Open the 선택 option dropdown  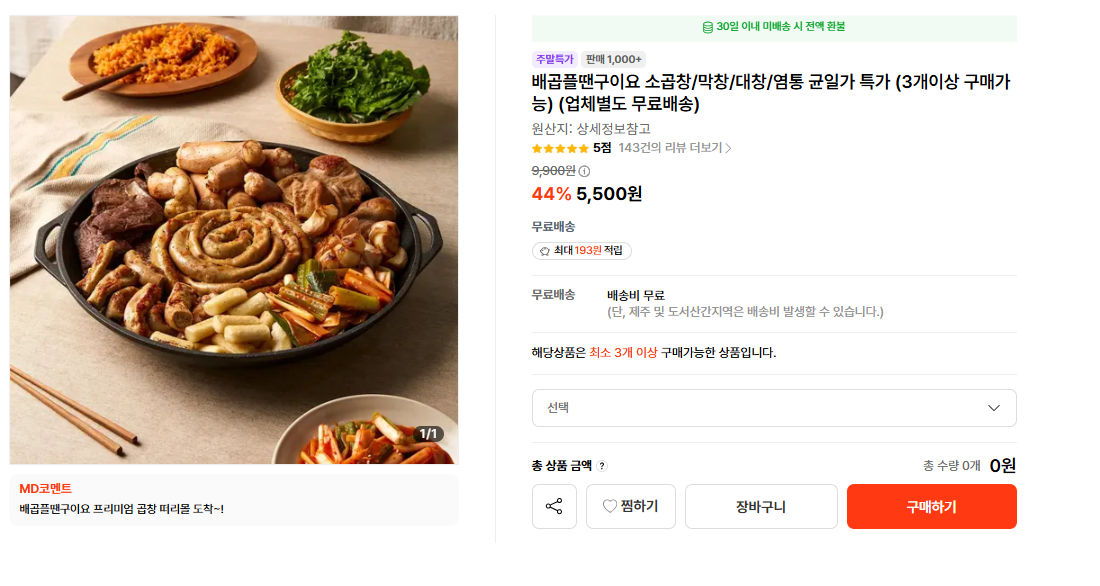[774, 408]
